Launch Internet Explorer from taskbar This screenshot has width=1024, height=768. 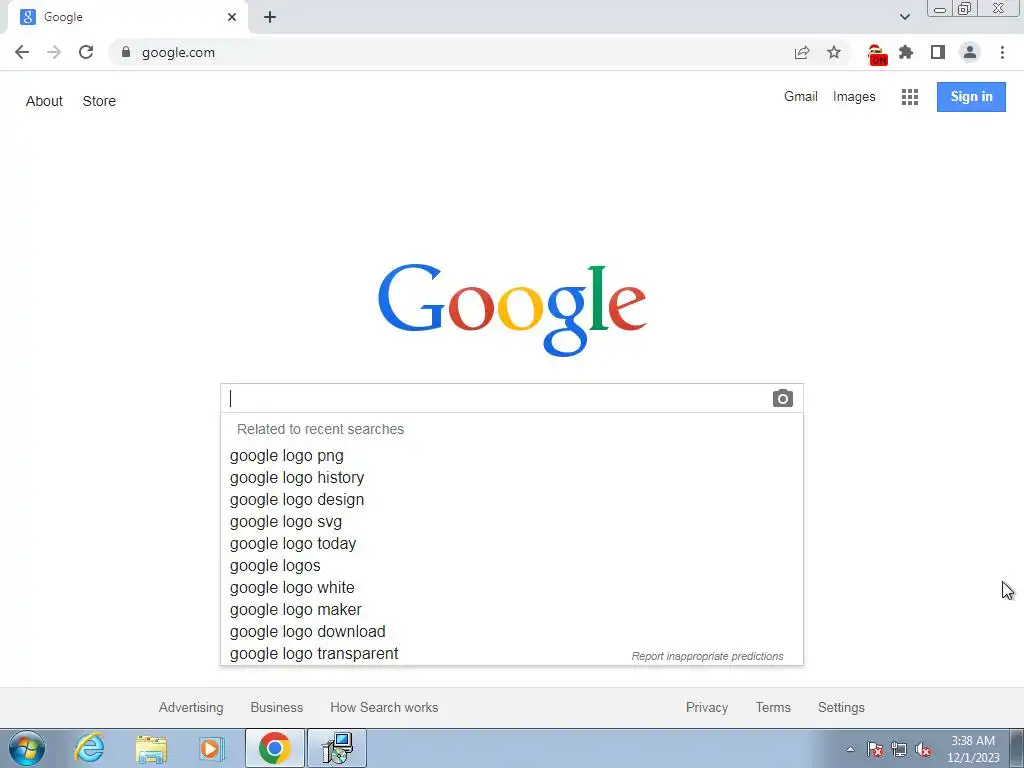point(89,748)
